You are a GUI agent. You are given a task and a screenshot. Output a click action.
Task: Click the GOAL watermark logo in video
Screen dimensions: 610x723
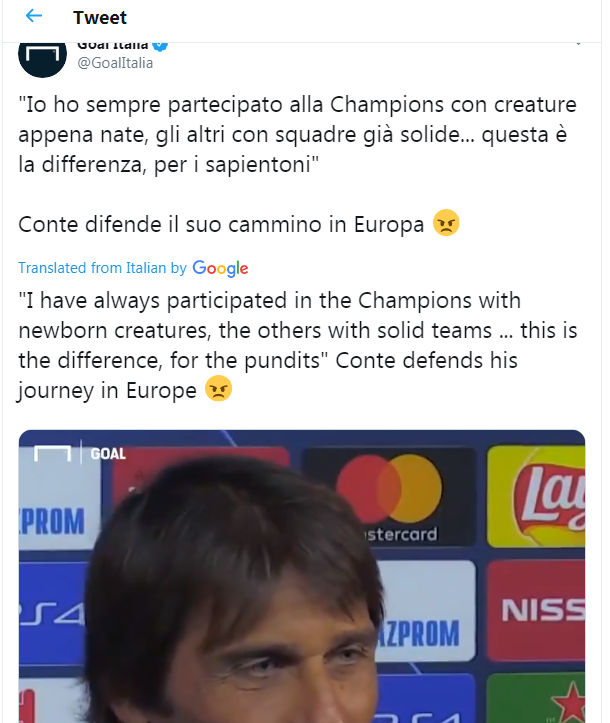pyautogui.click(x=81, y=453)
